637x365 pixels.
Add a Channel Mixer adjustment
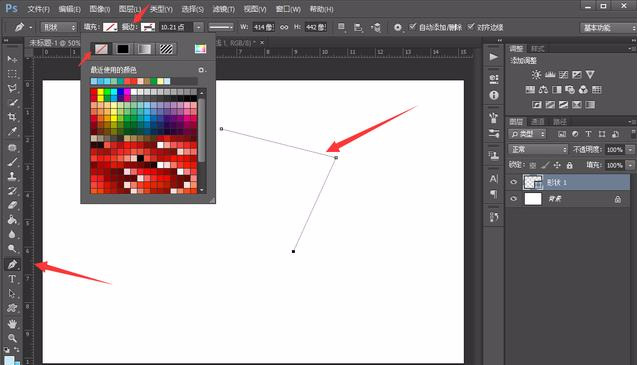point(583,90)
